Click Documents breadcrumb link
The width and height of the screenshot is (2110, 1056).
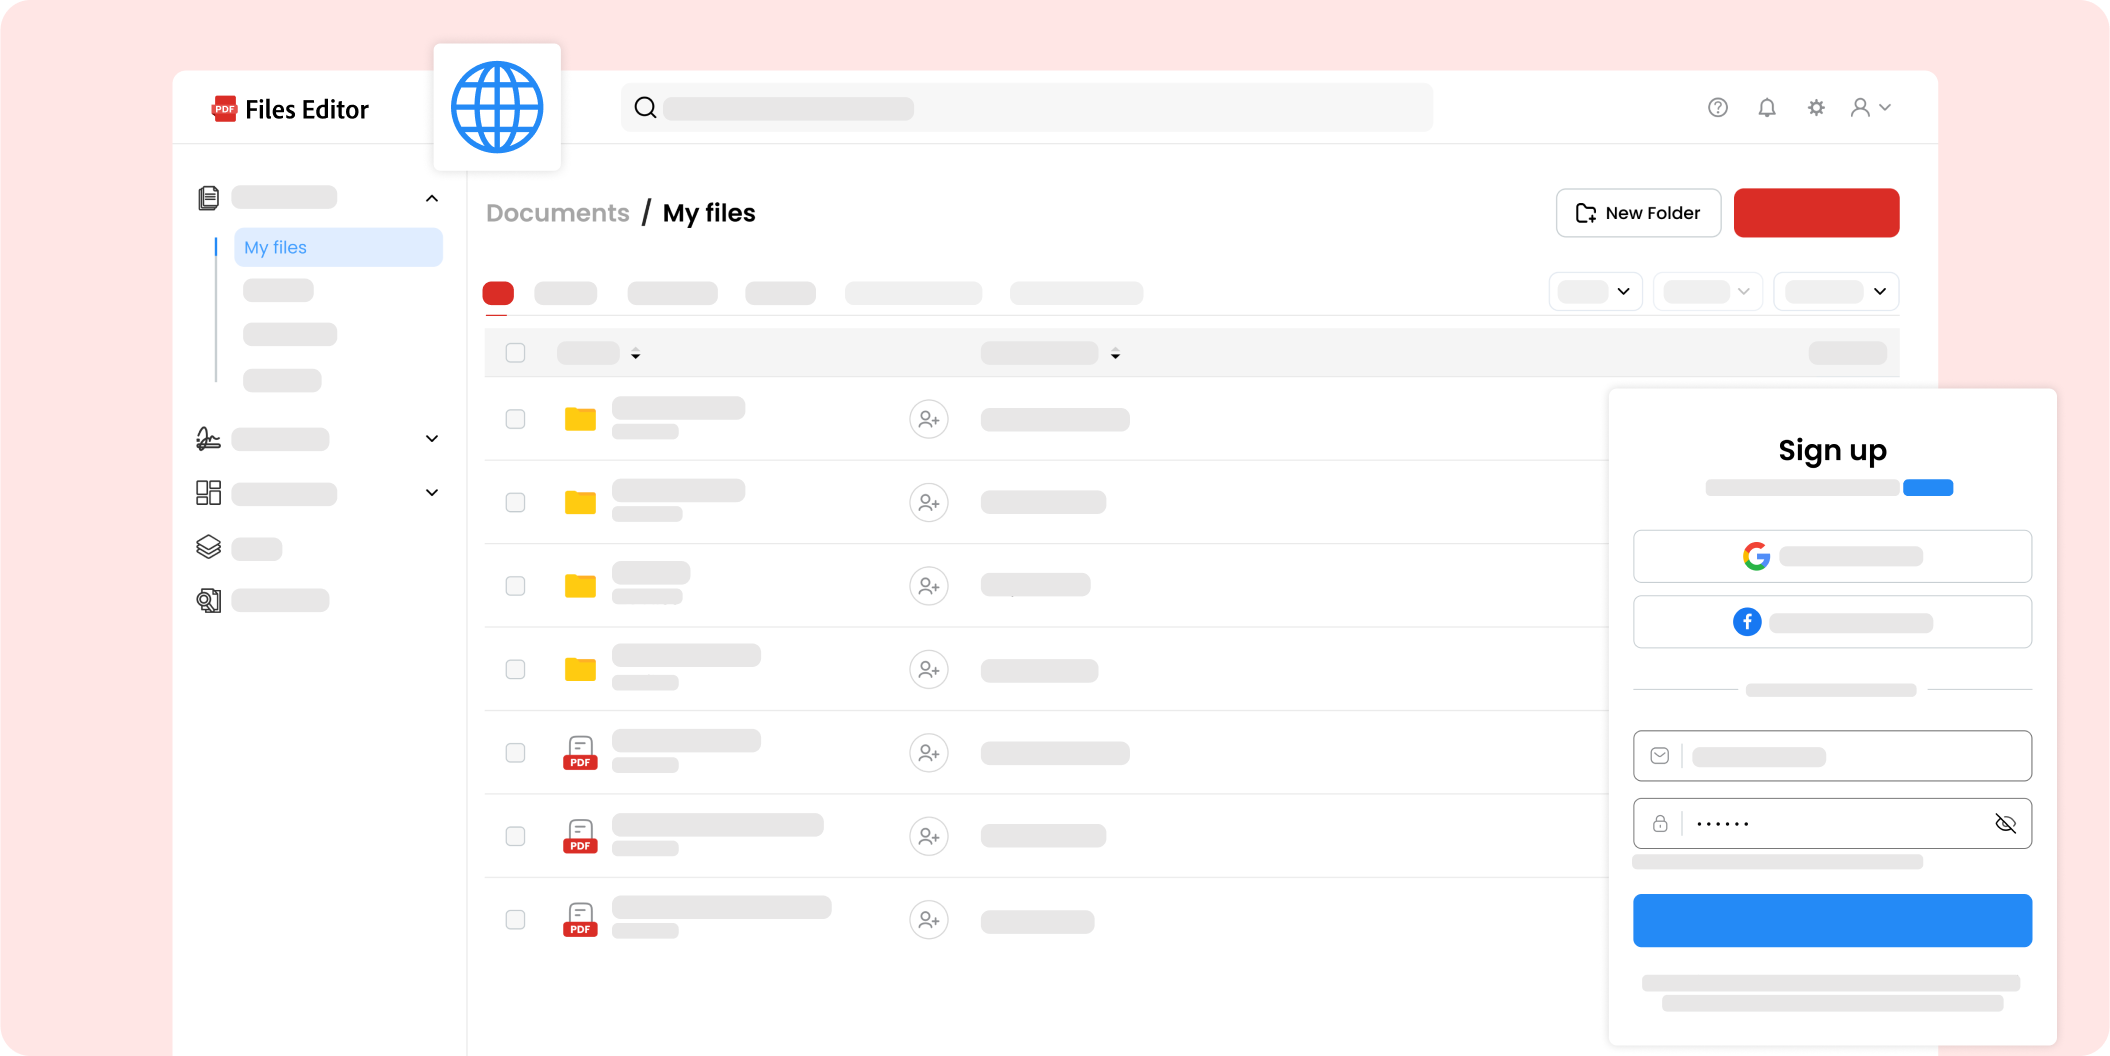coord(558,213)
